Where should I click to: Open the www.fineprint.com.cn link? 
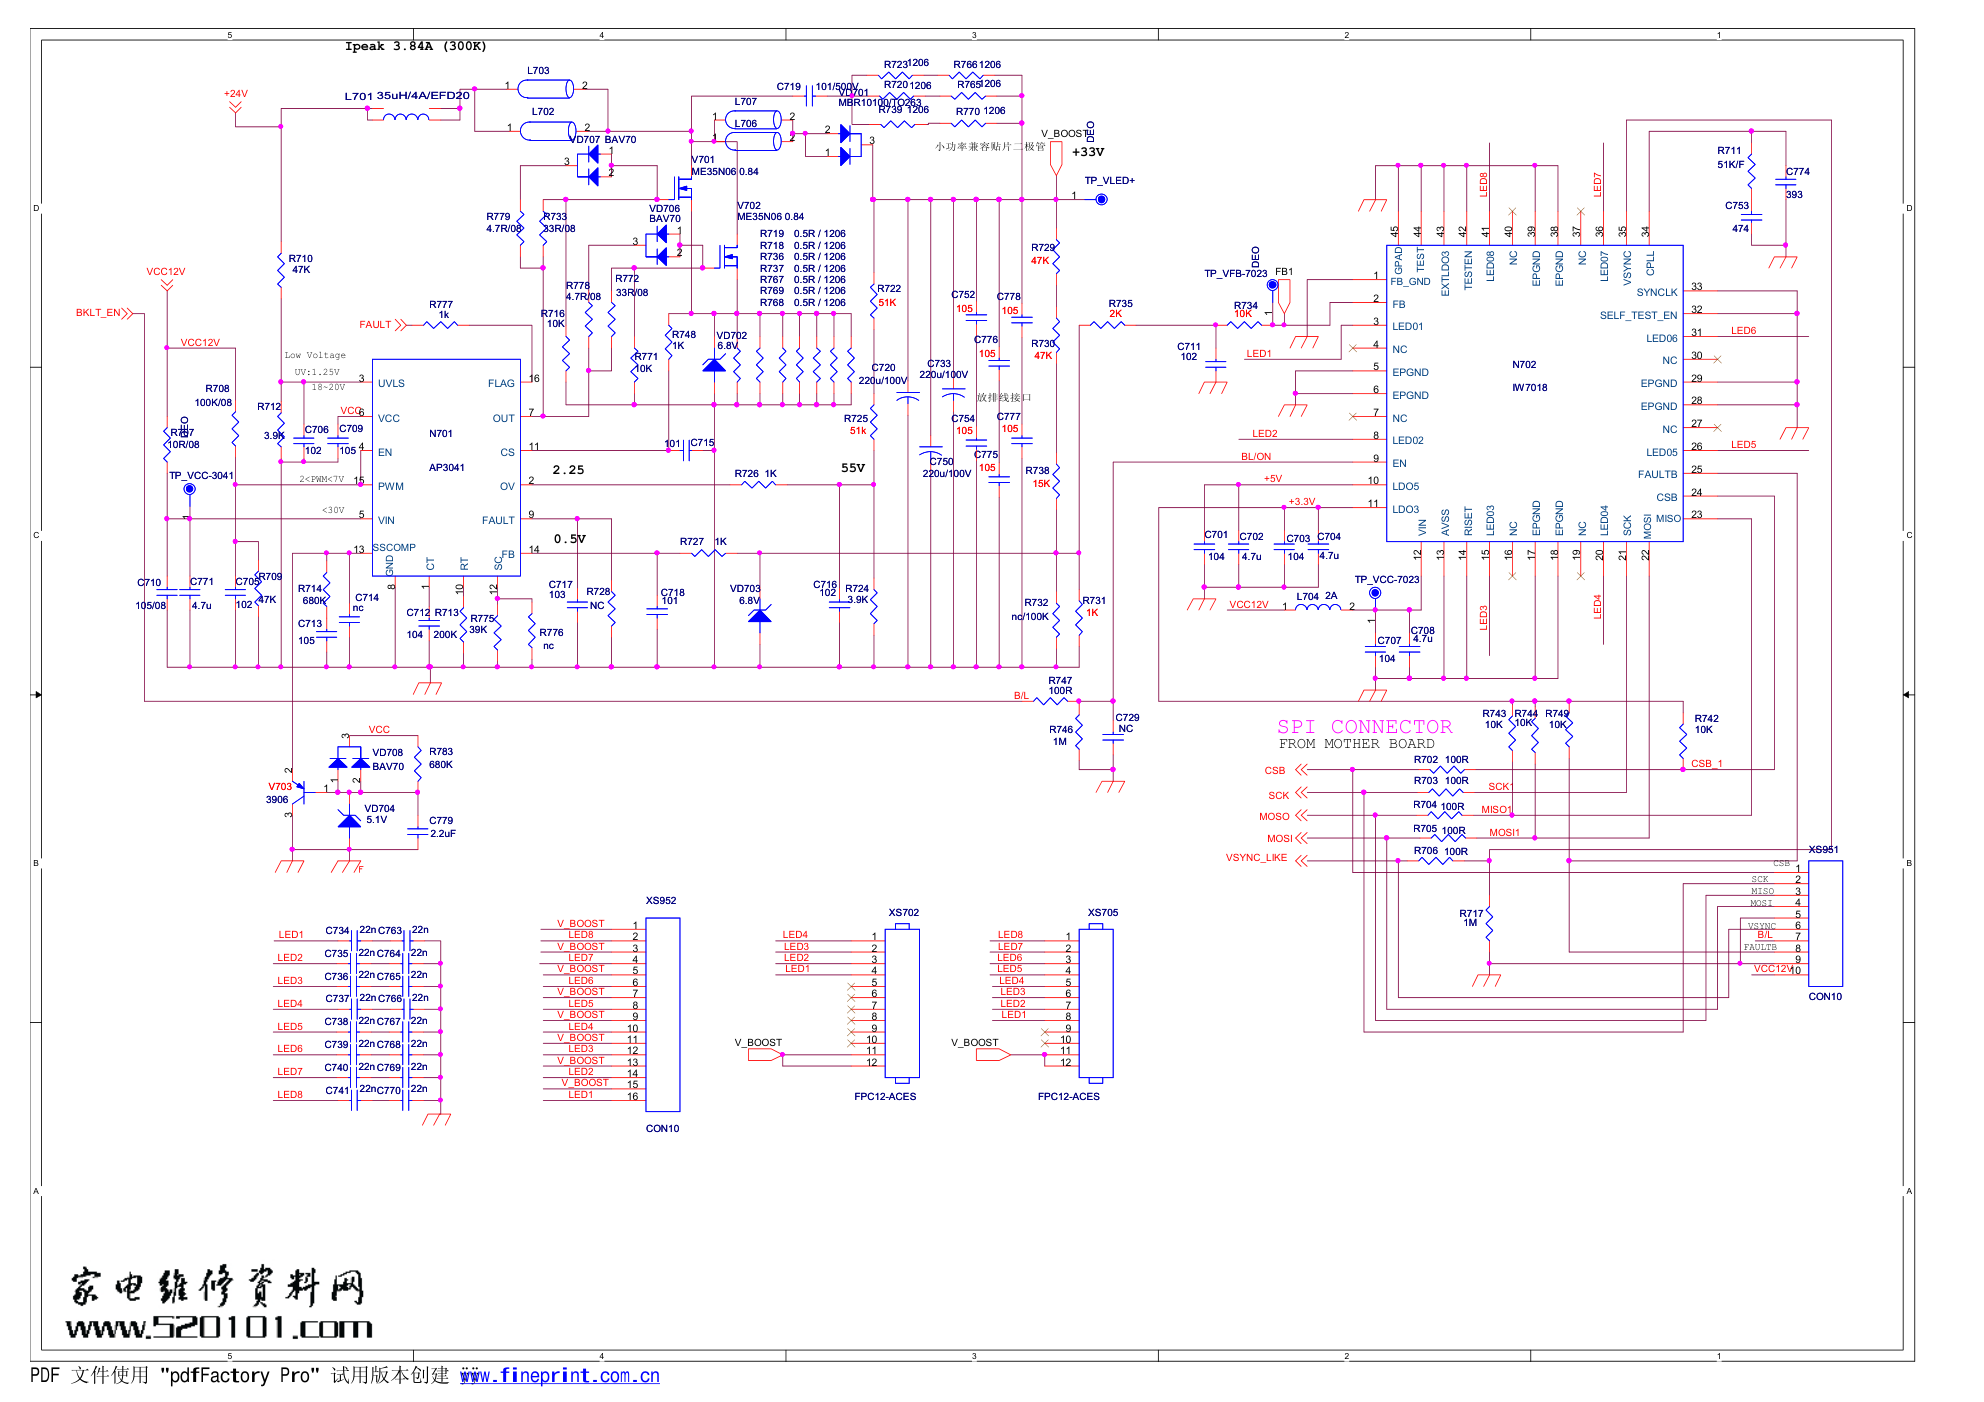pos(559,1375)
